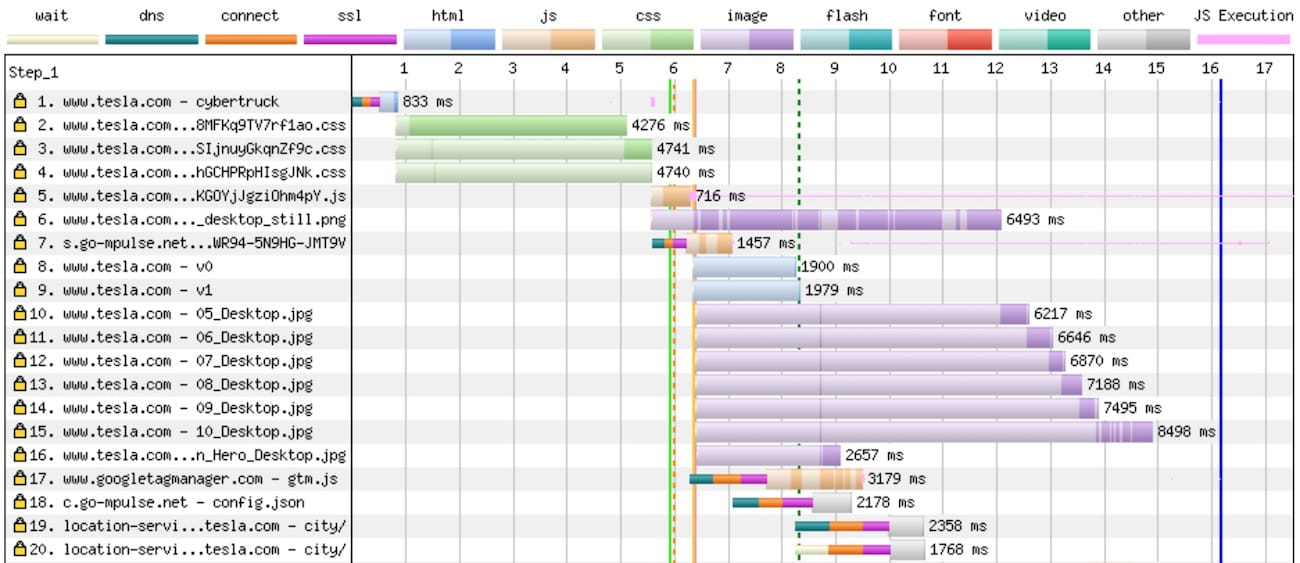Click the lock icon beside hGCHPRpHIsgJNk.css

pyautogui.click(x=19, y=172)
